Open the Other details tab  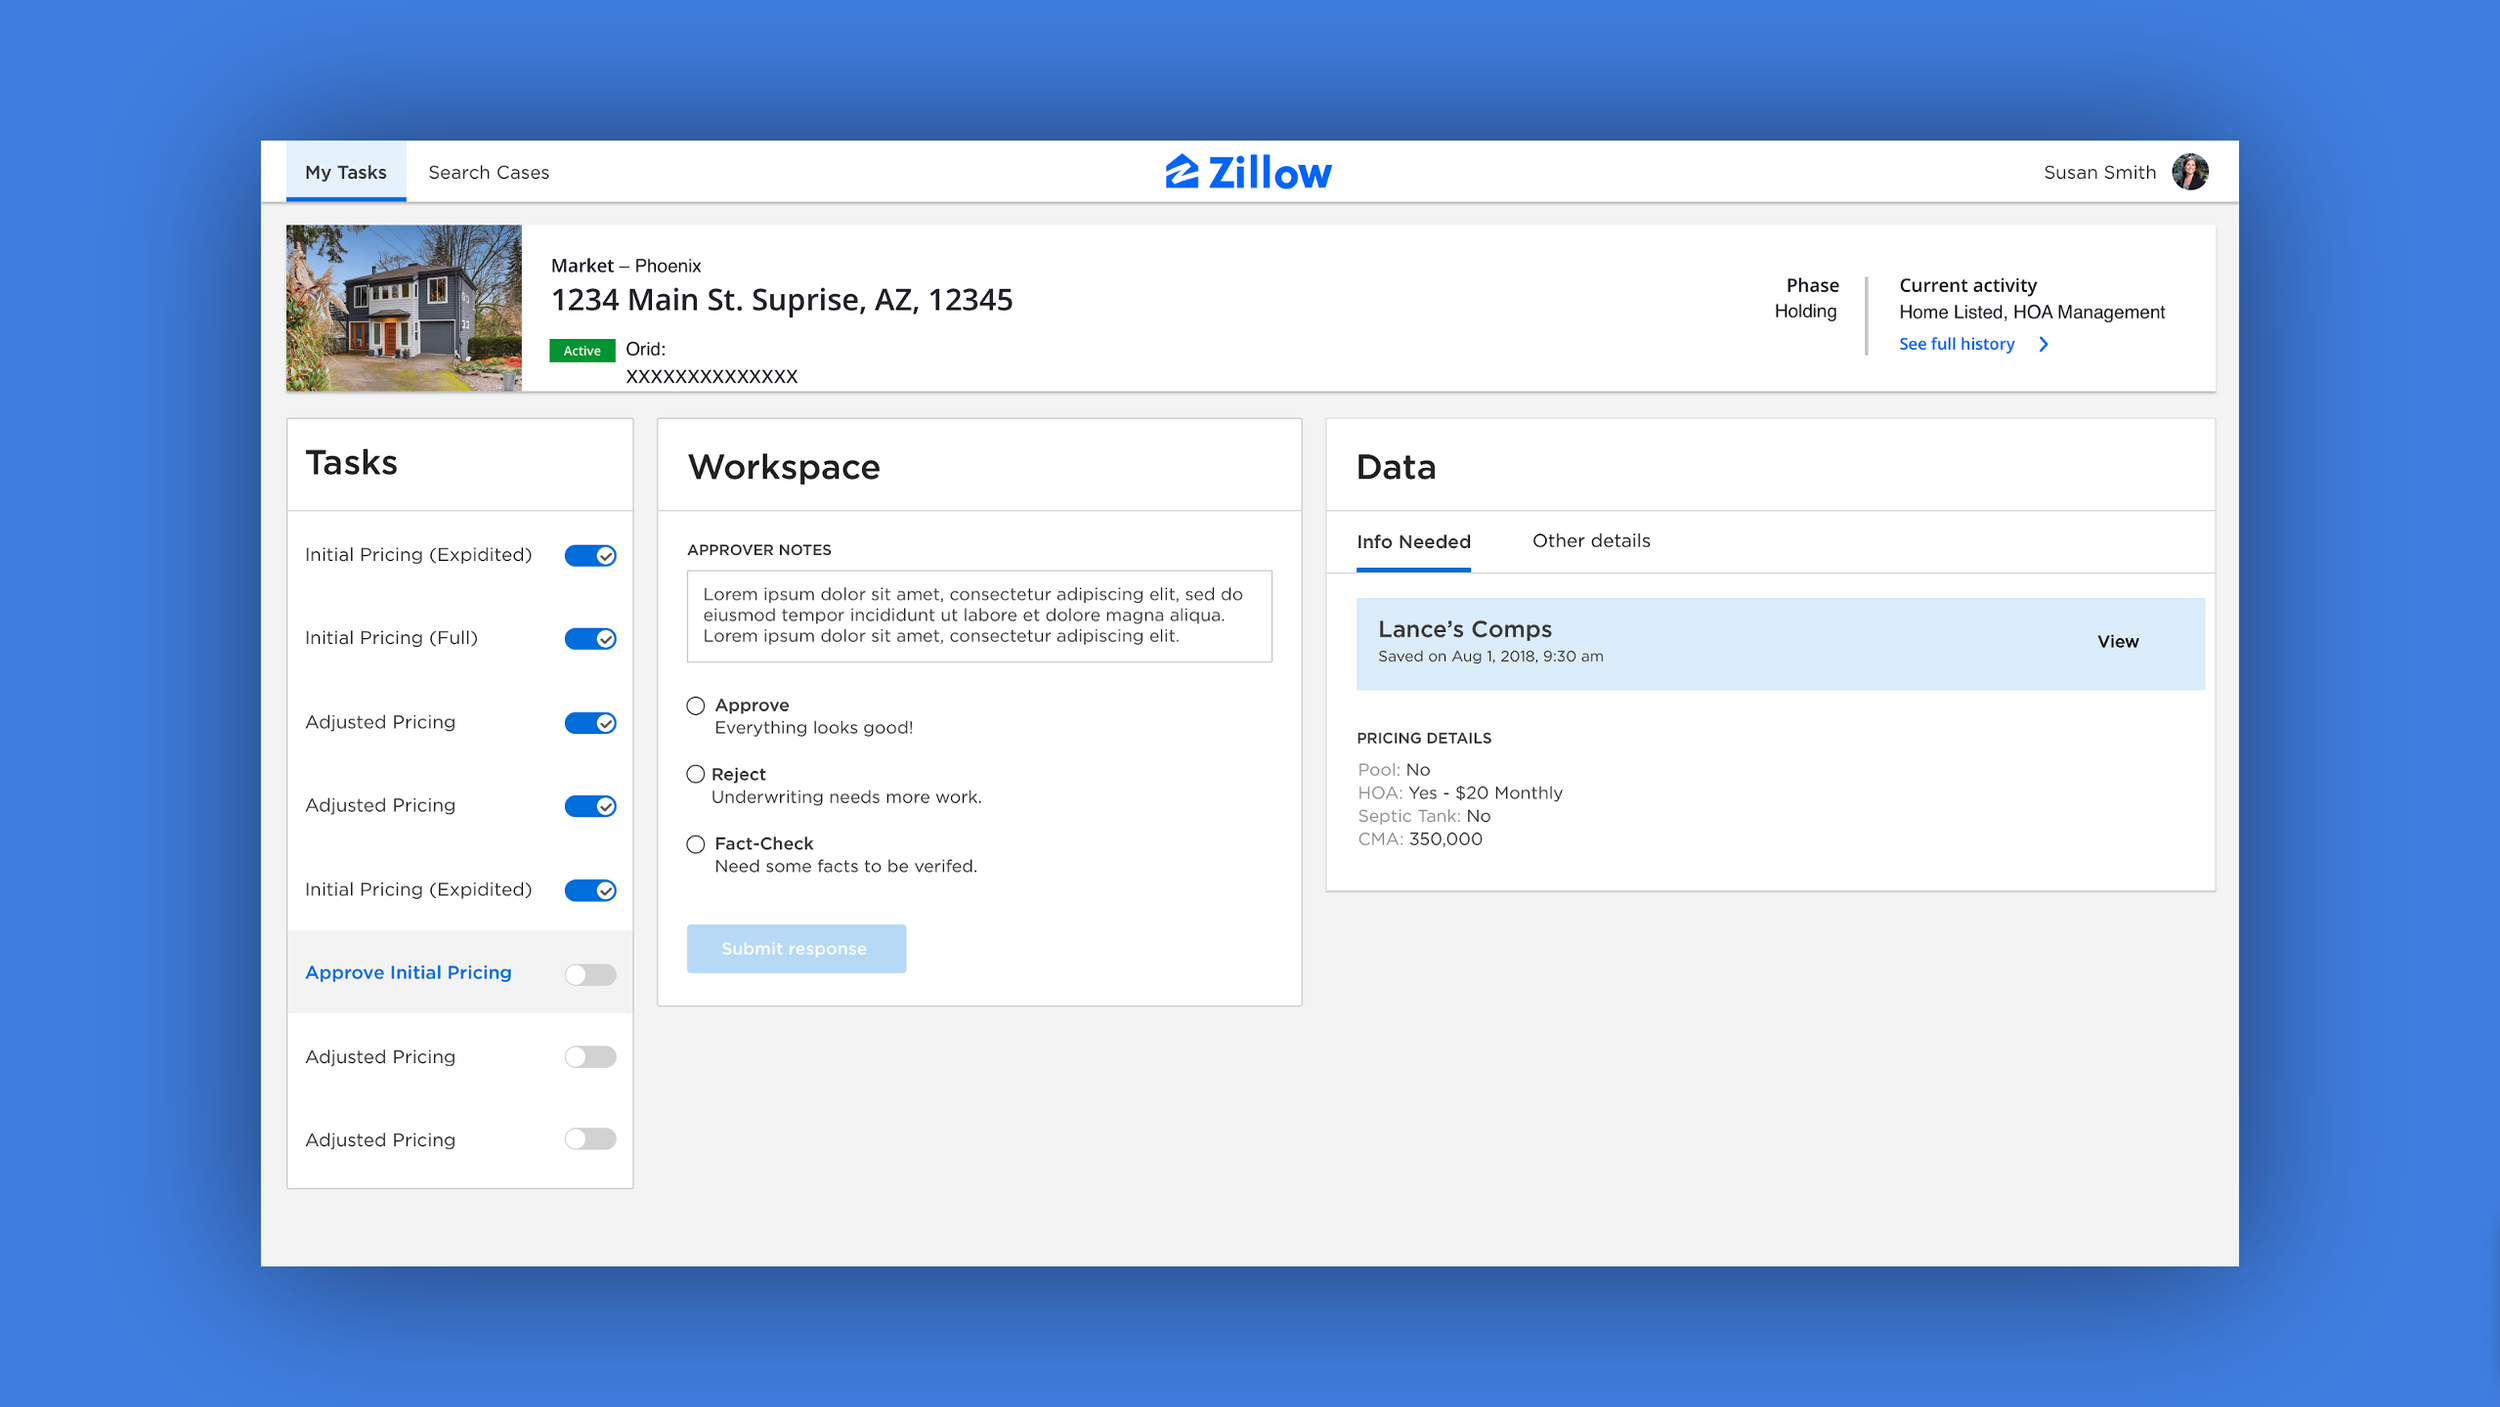tap(1591, 541)
